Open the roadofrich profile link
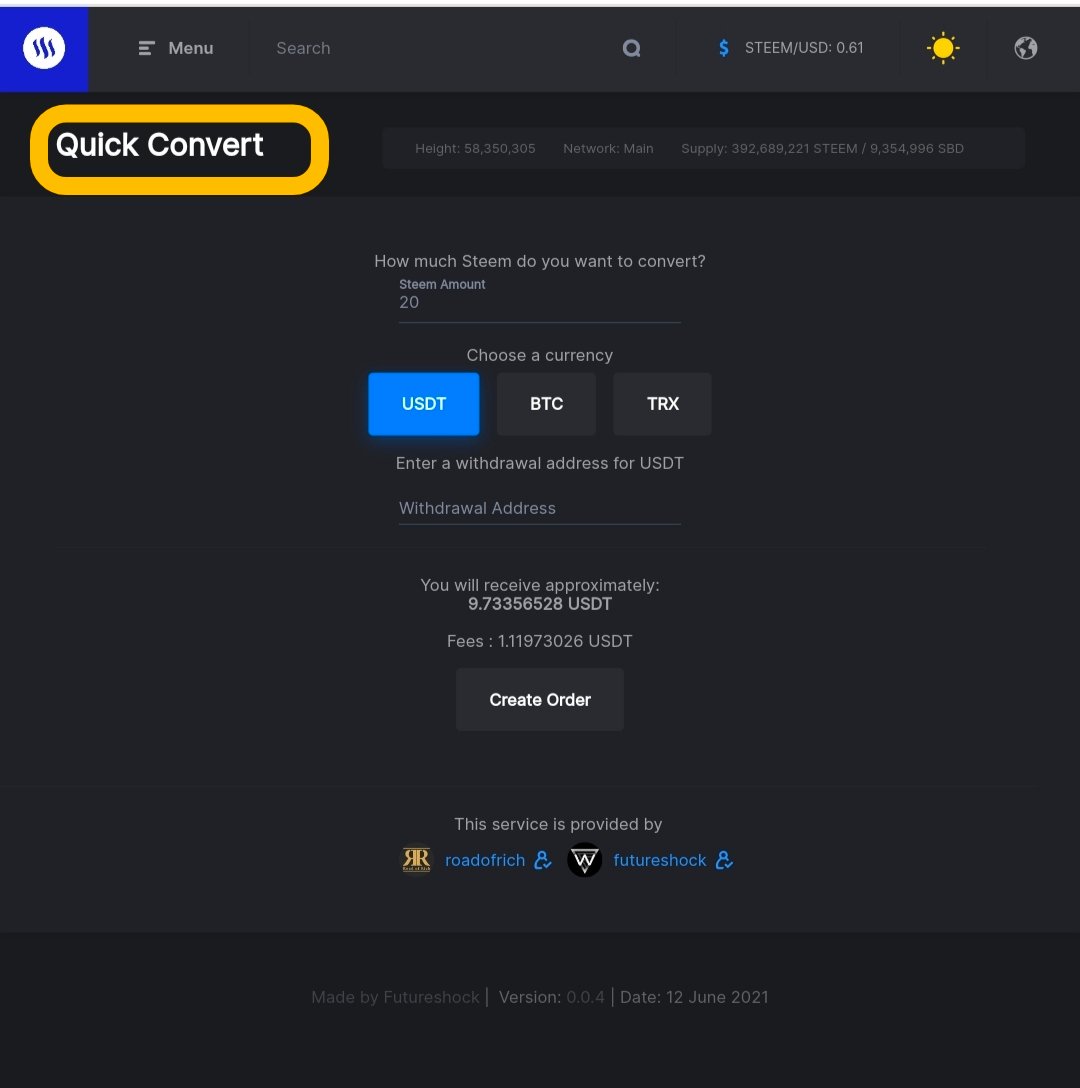The image size is (1080, 1088). [x=484, y=860]
